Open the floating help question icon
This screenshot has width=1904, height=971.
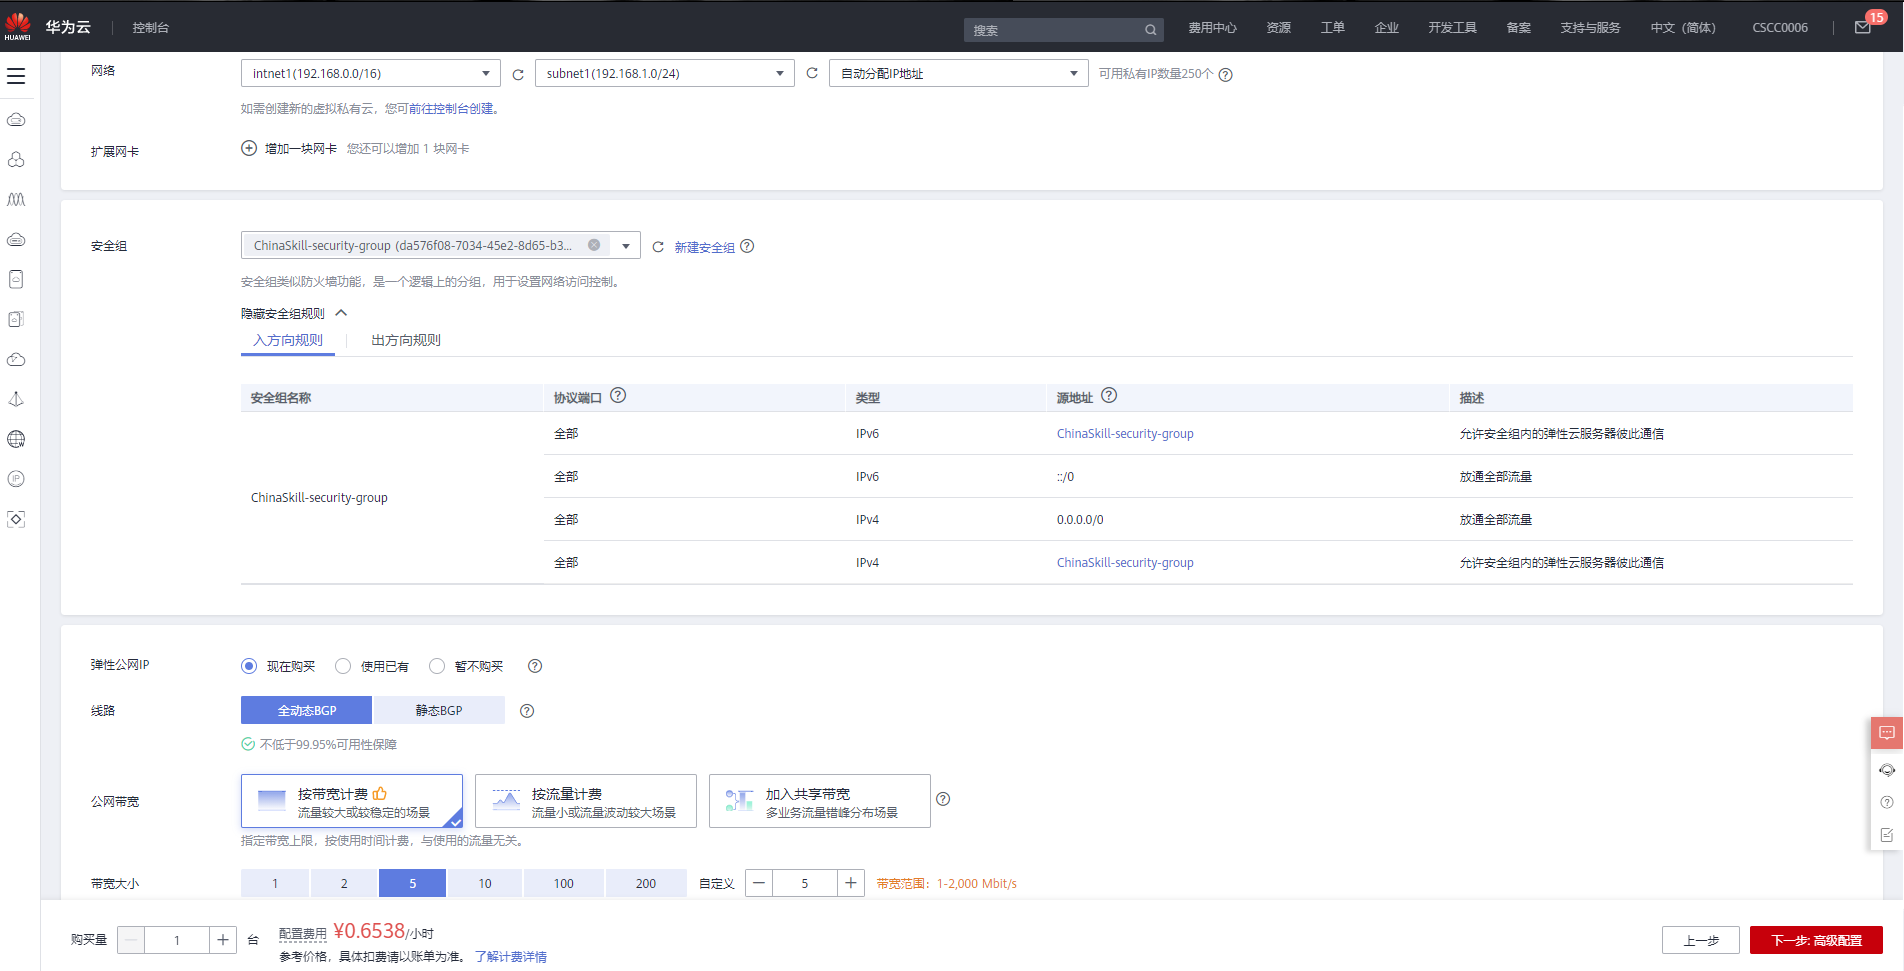click(1887, 802)
